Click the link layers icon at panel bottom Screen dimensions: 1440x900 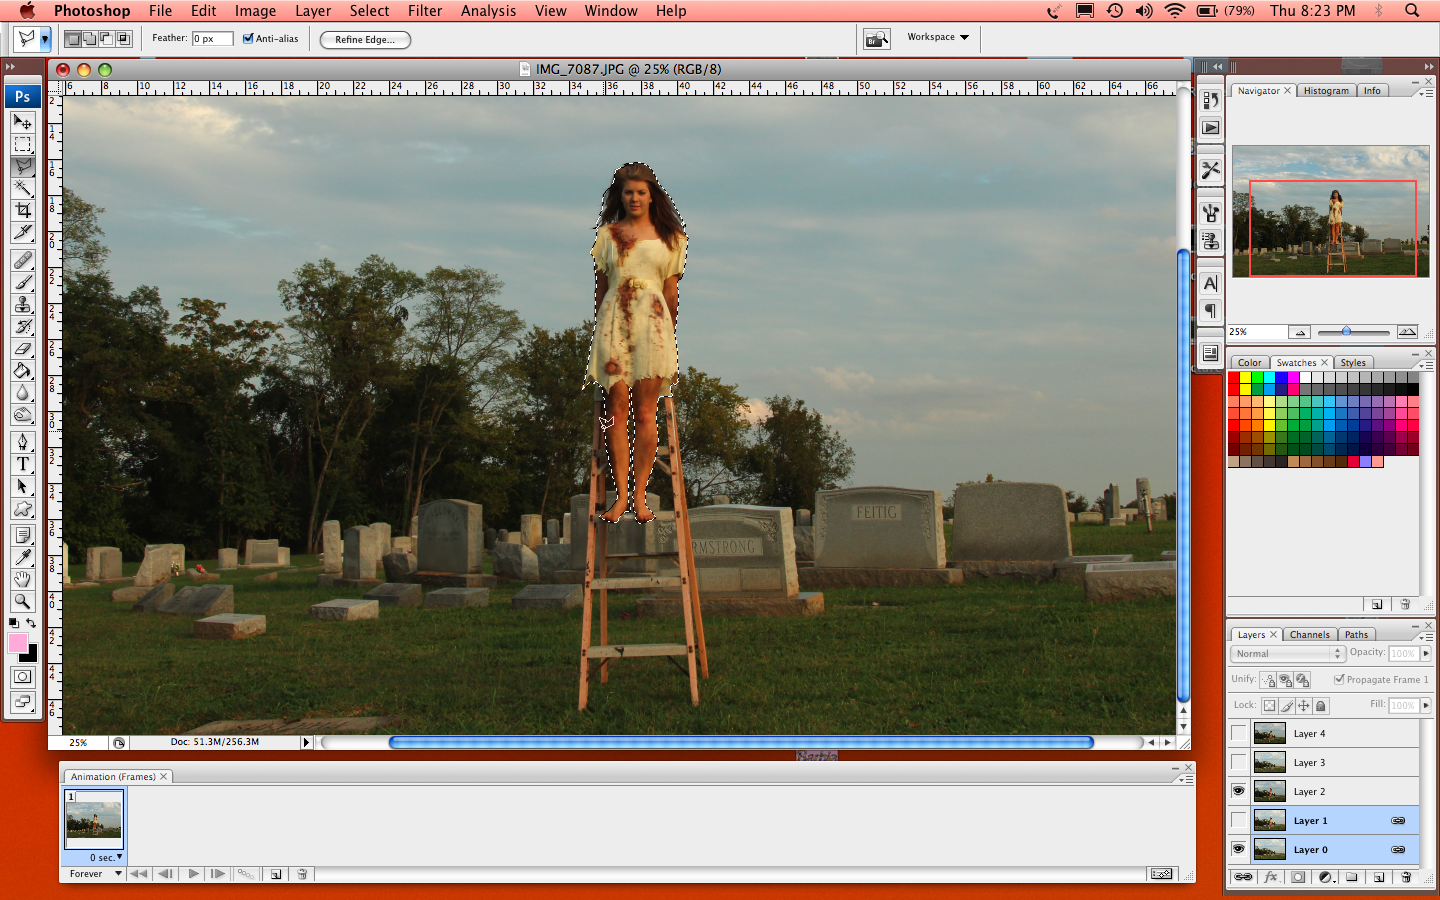[1243, 877]
